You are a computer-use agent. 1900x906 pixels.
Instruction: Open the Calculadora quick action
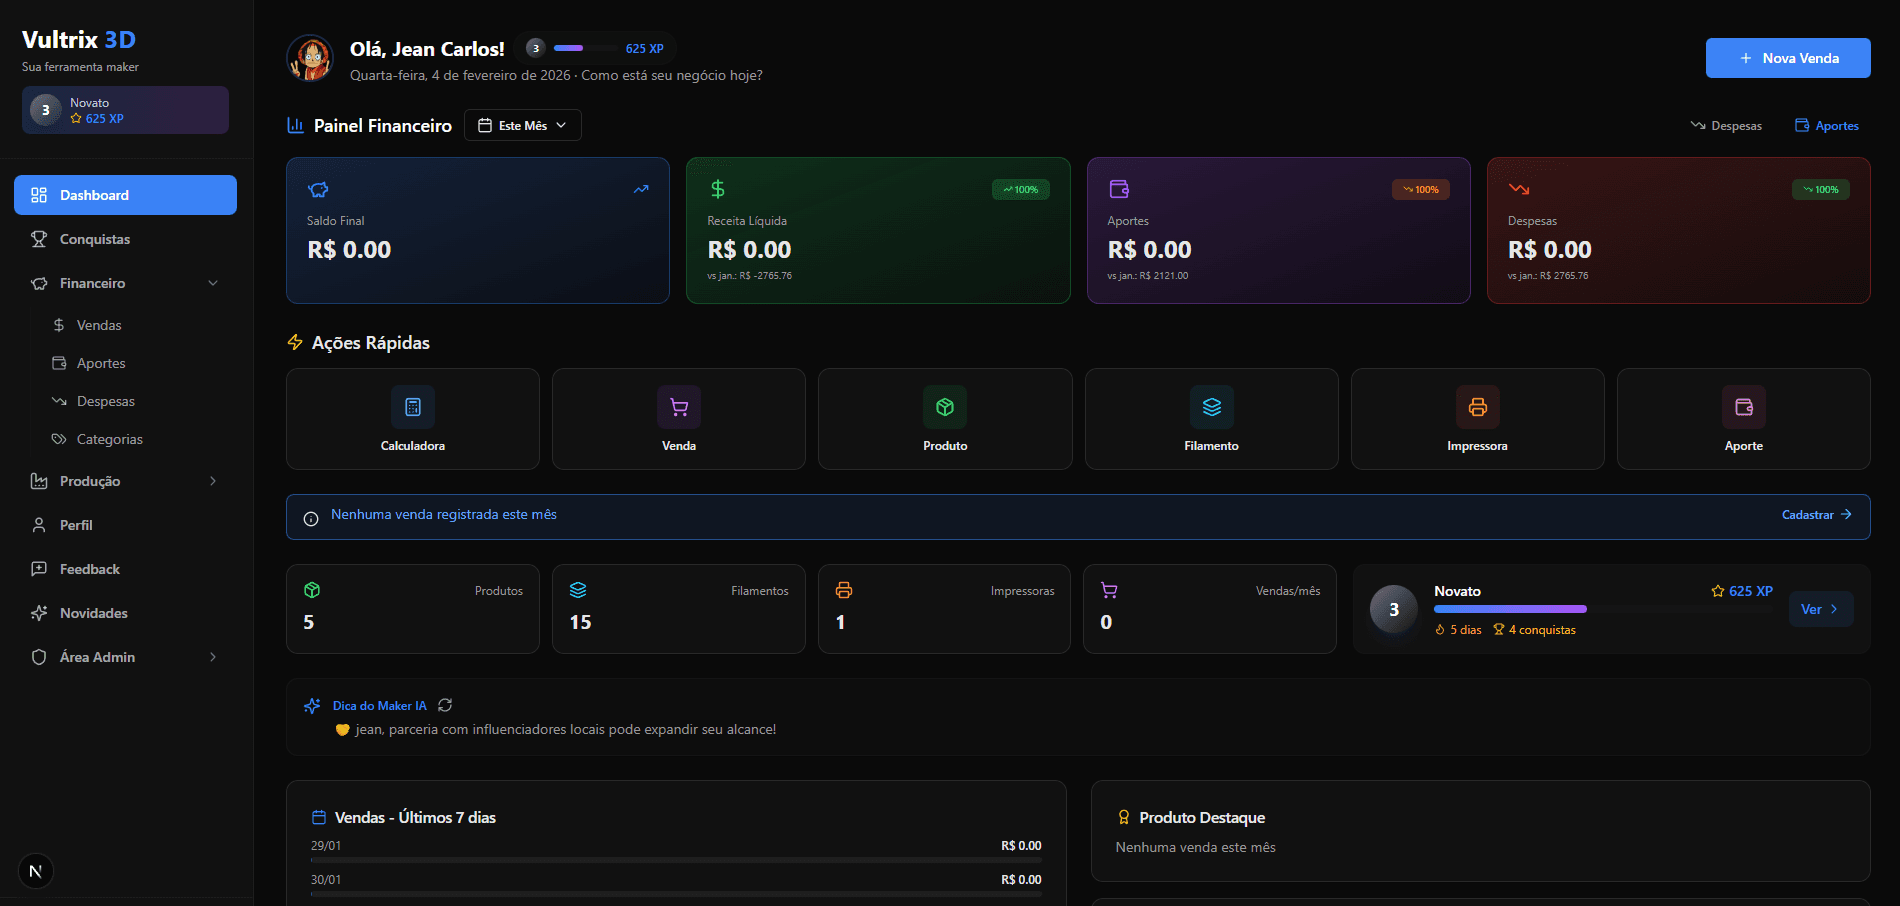pyautogui.click(x=412, y=408)
